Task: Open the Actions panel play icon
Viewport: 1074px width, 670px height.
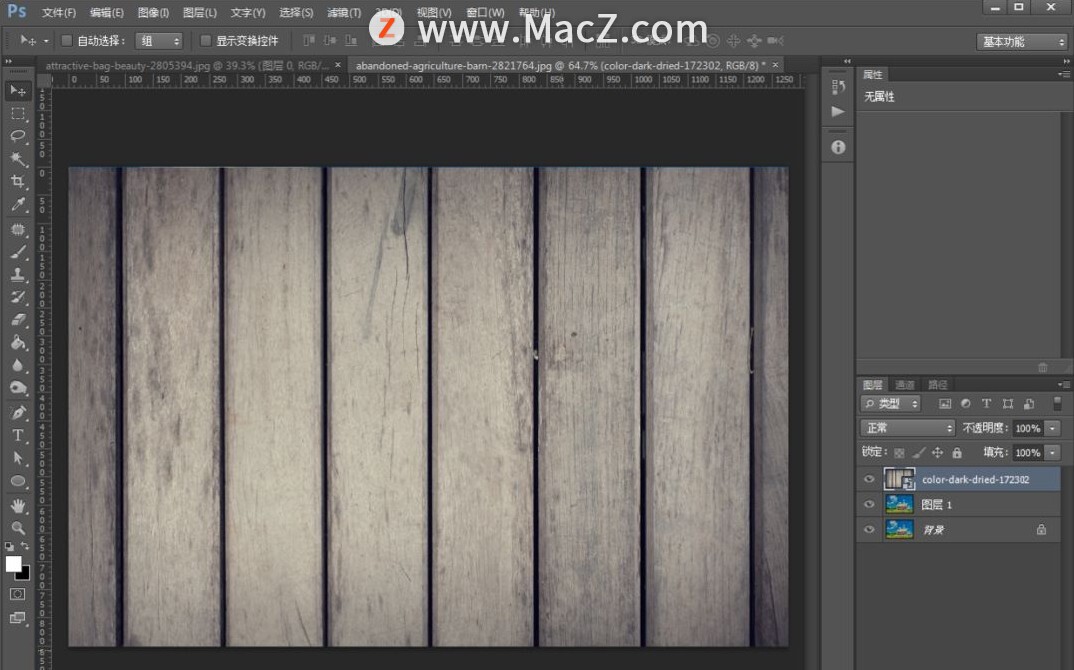Action: [x=838, y=111]
